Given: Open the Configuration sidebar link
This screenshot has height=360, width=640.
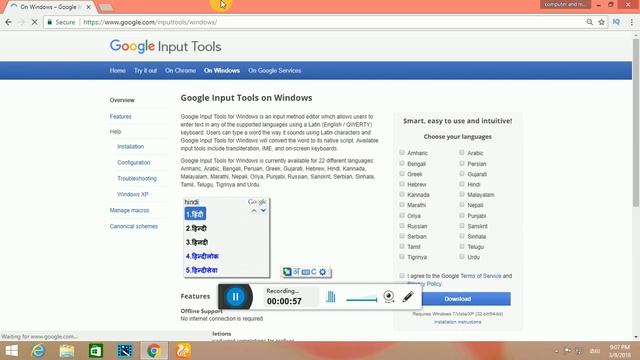Looking at the screenshot, I should click(133, 162).
